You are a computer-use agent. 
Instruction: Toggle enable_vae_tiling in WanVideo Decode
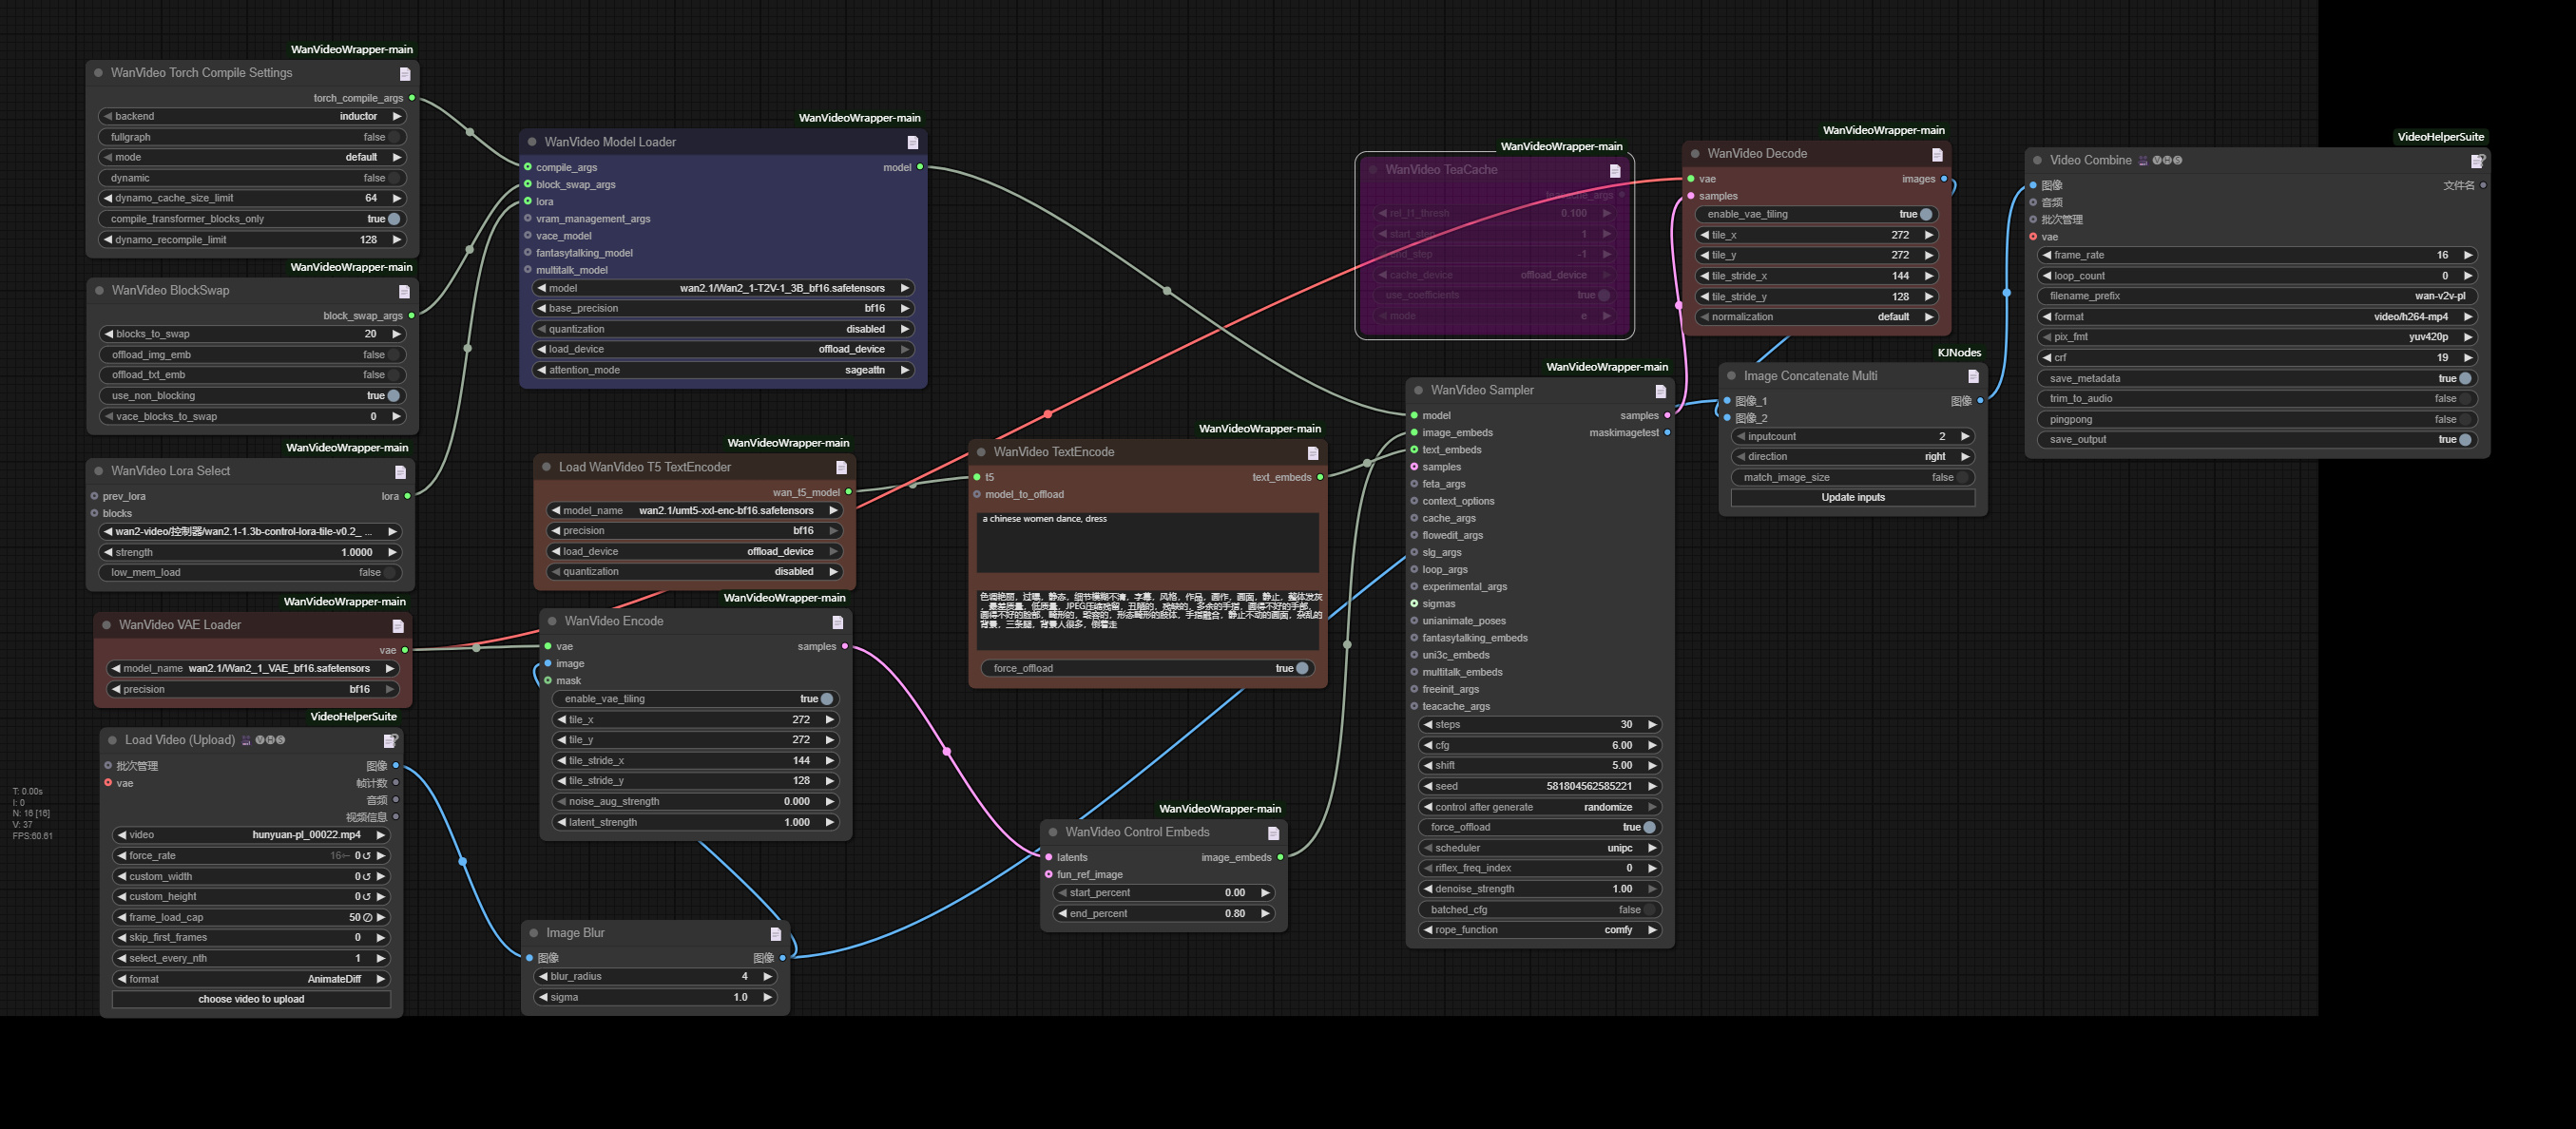click(1925, 214)
